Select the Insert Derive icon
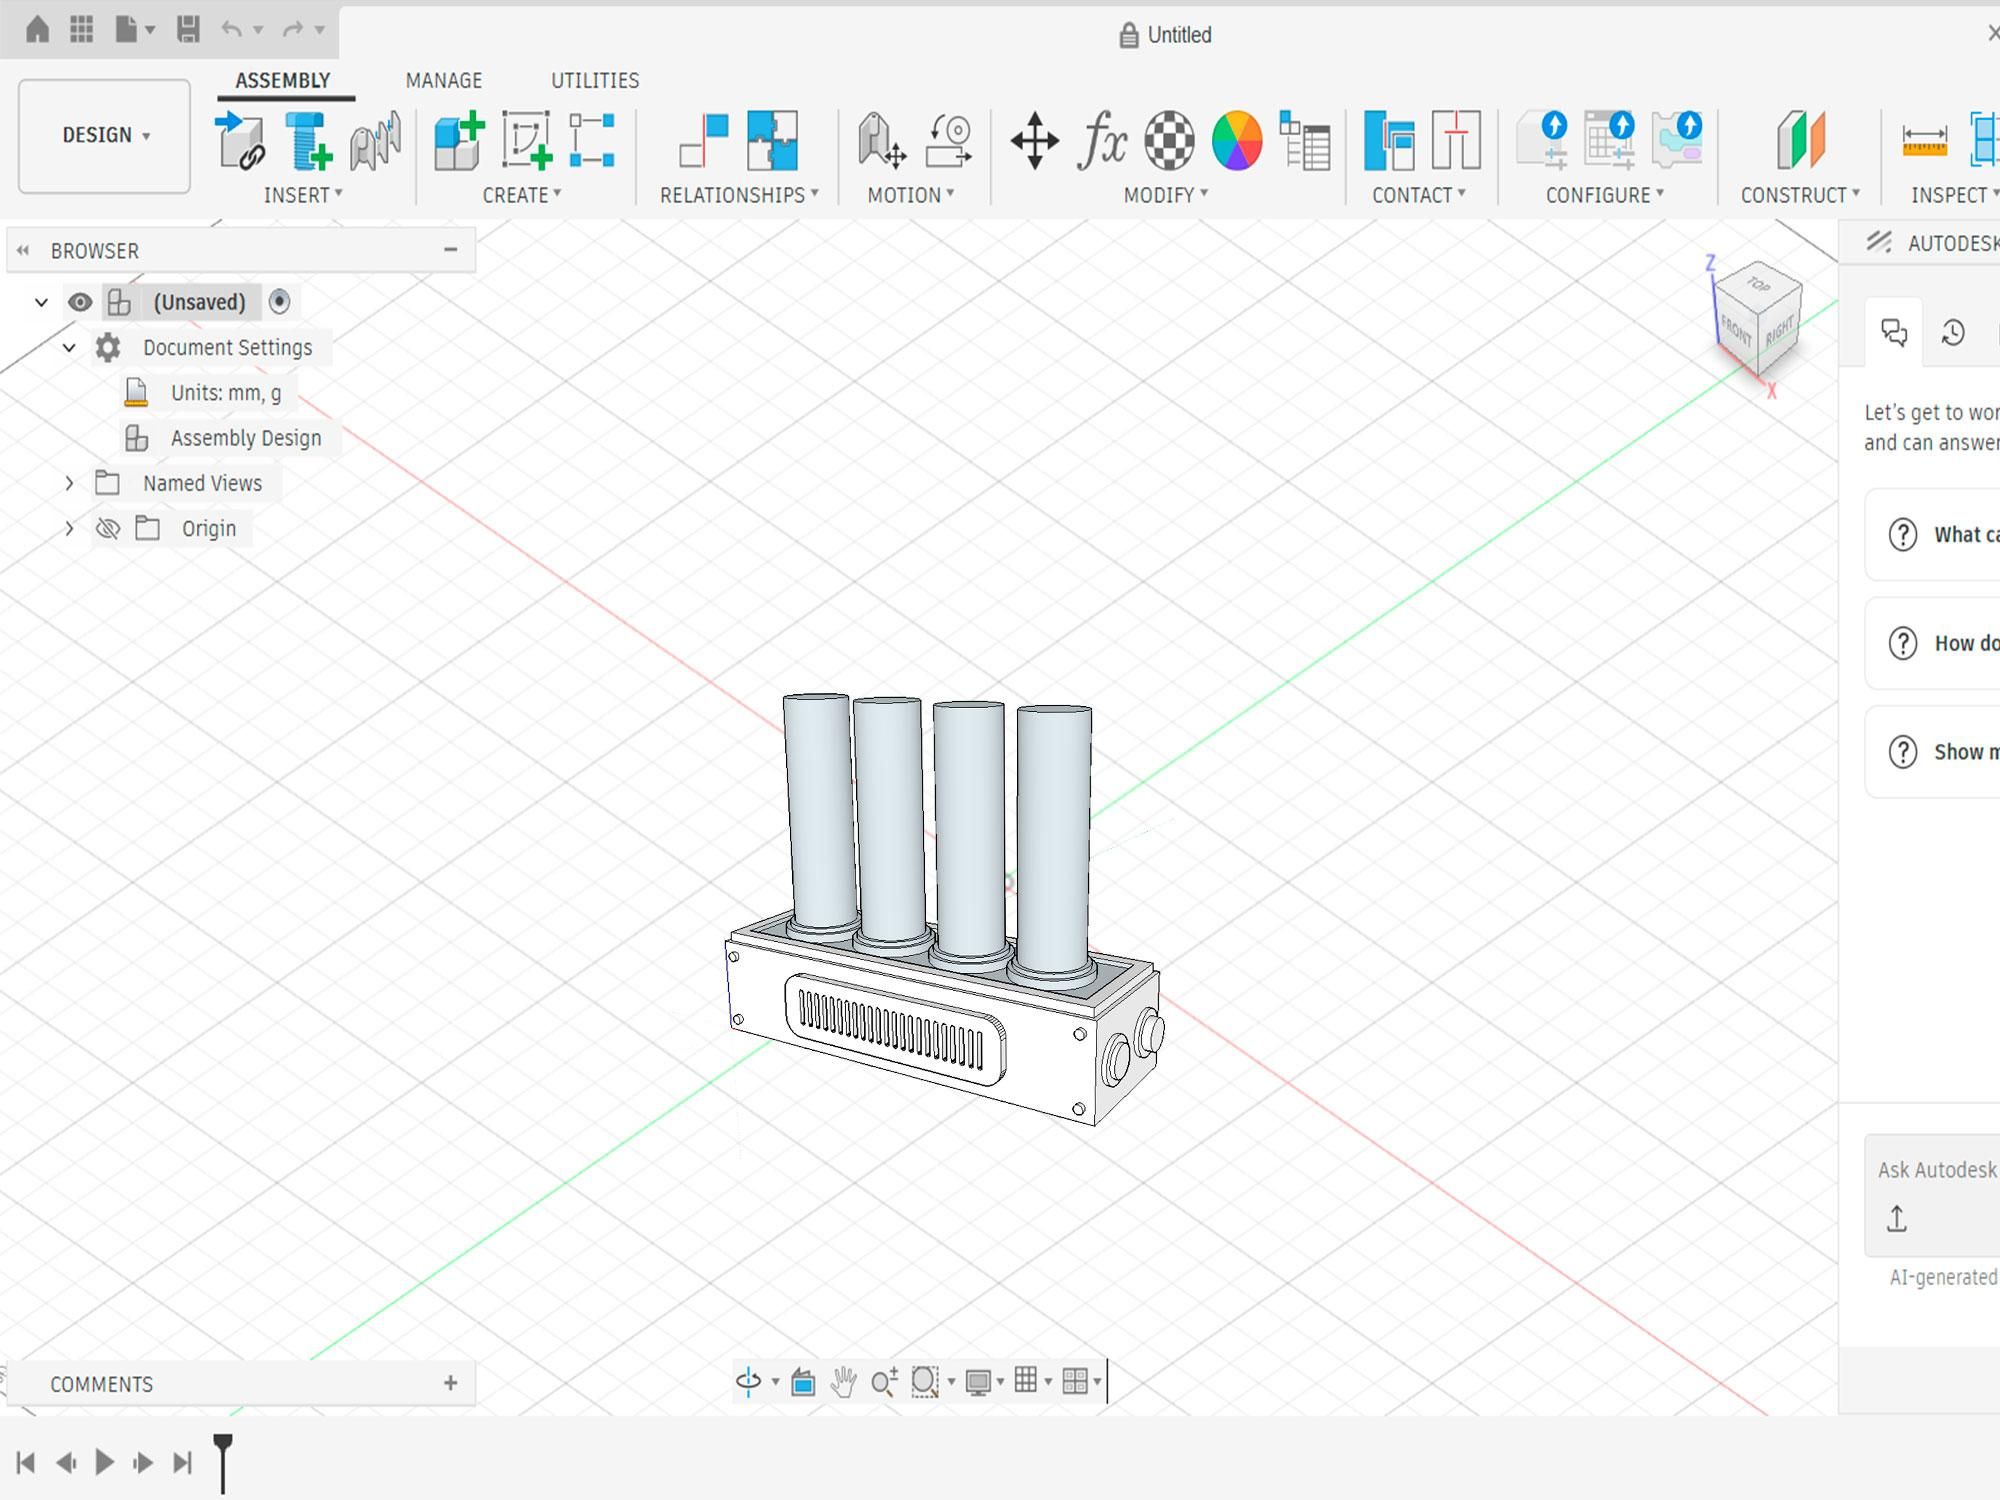2000x1500 pixels. coord(376,140)
